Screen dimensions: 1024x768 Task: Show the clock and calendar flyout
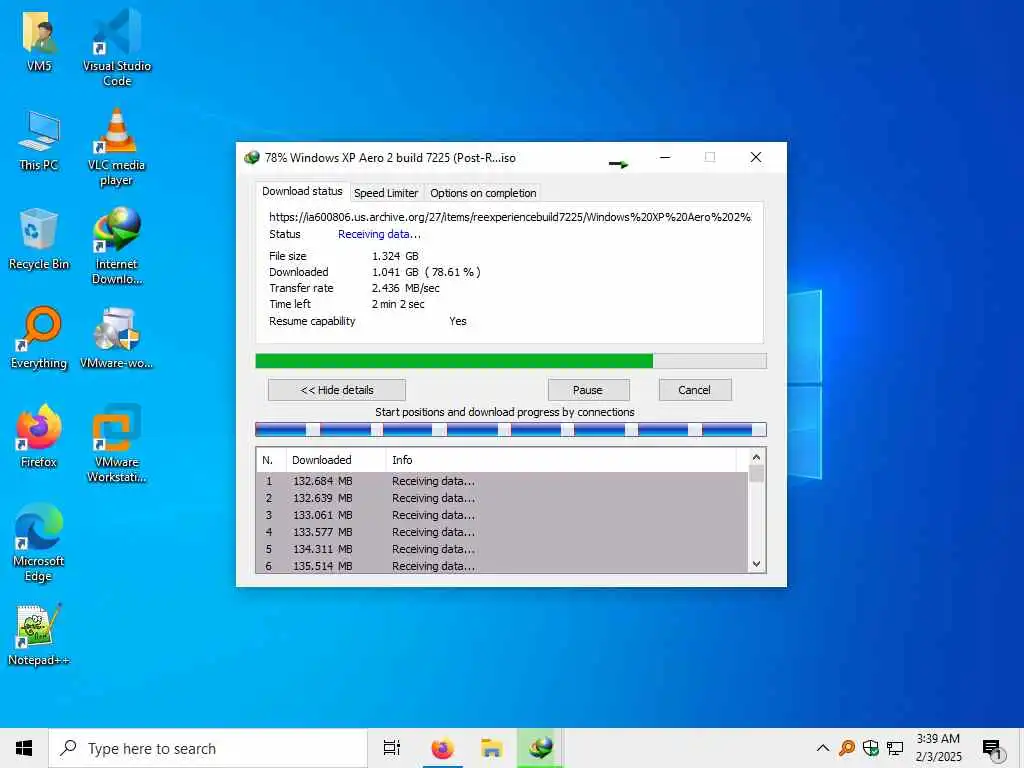[938, 748]
